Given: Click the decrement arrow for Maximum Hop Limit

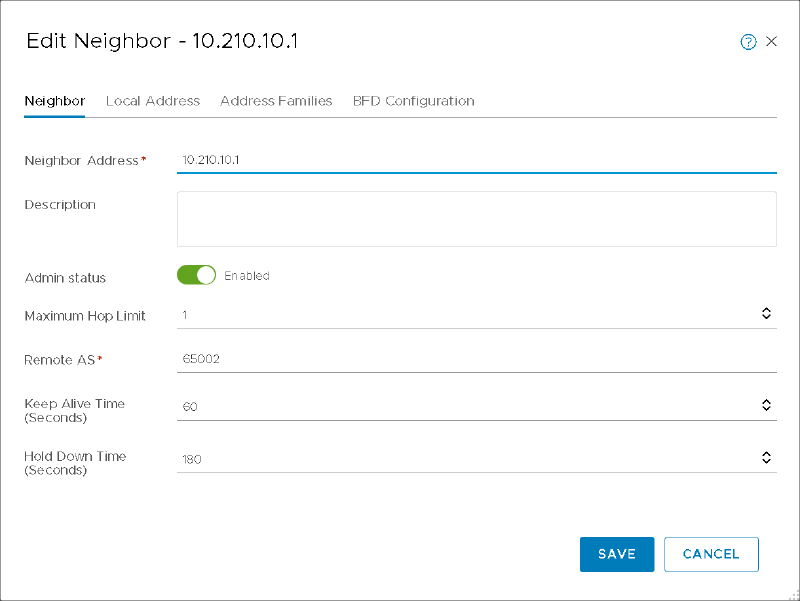Looking at the screenshot, I should click(x=766, y=317).
